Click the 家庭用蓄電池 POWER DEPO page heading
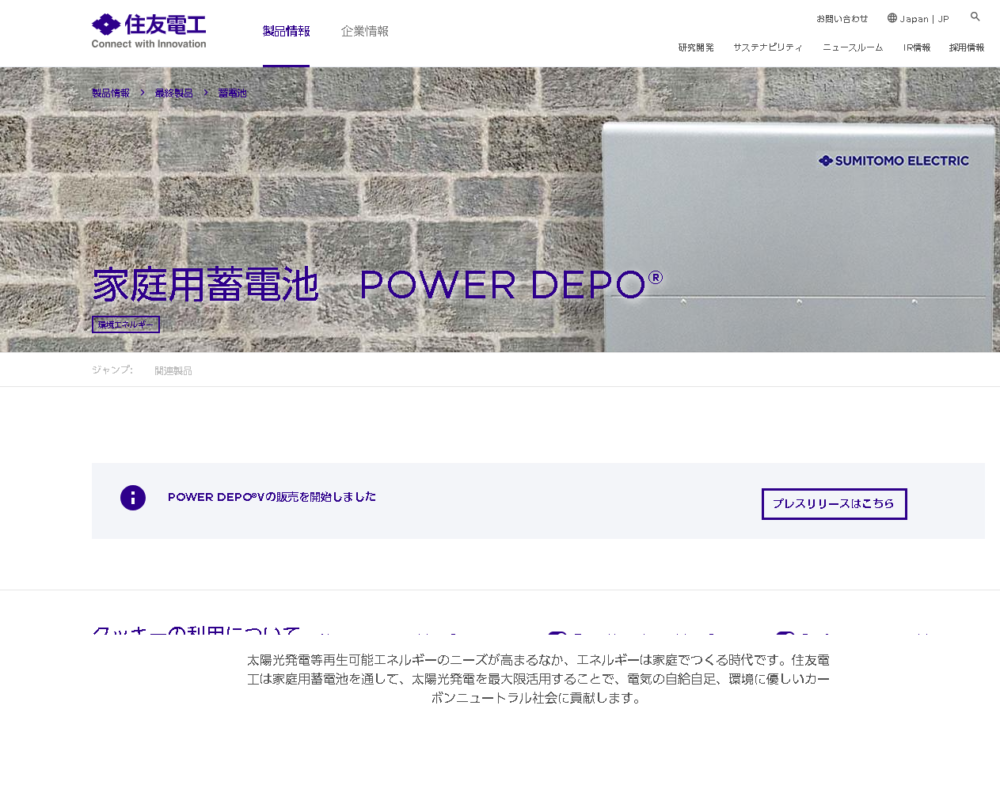This screenshot has height=789, width=1000. click(x=378, y=284)
